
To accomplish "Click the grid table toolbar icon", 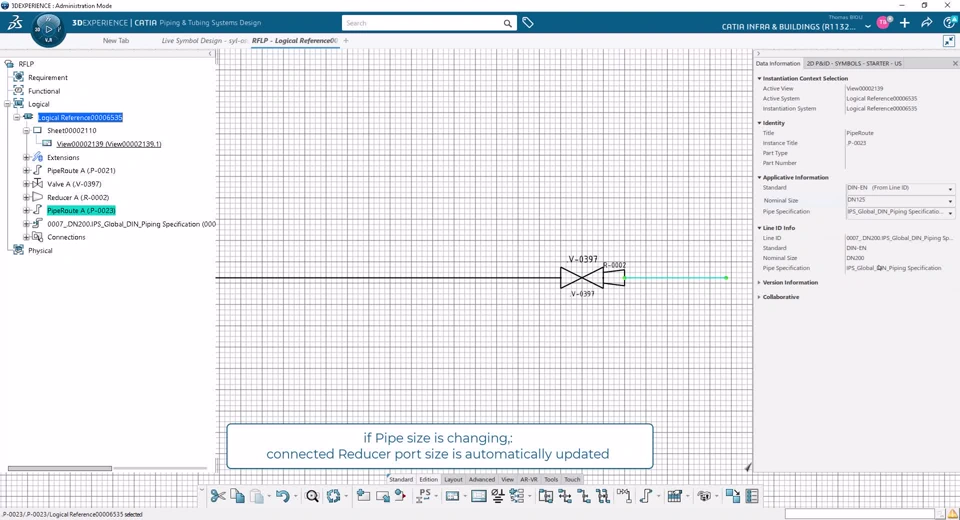I will coord(675,496).
